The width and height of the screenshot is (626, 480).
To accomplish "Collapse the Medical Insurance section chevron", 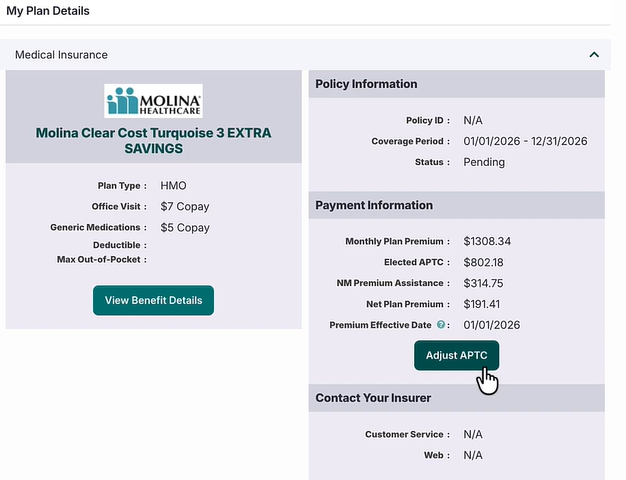I will pyautogui.click(x=594, y=55).
